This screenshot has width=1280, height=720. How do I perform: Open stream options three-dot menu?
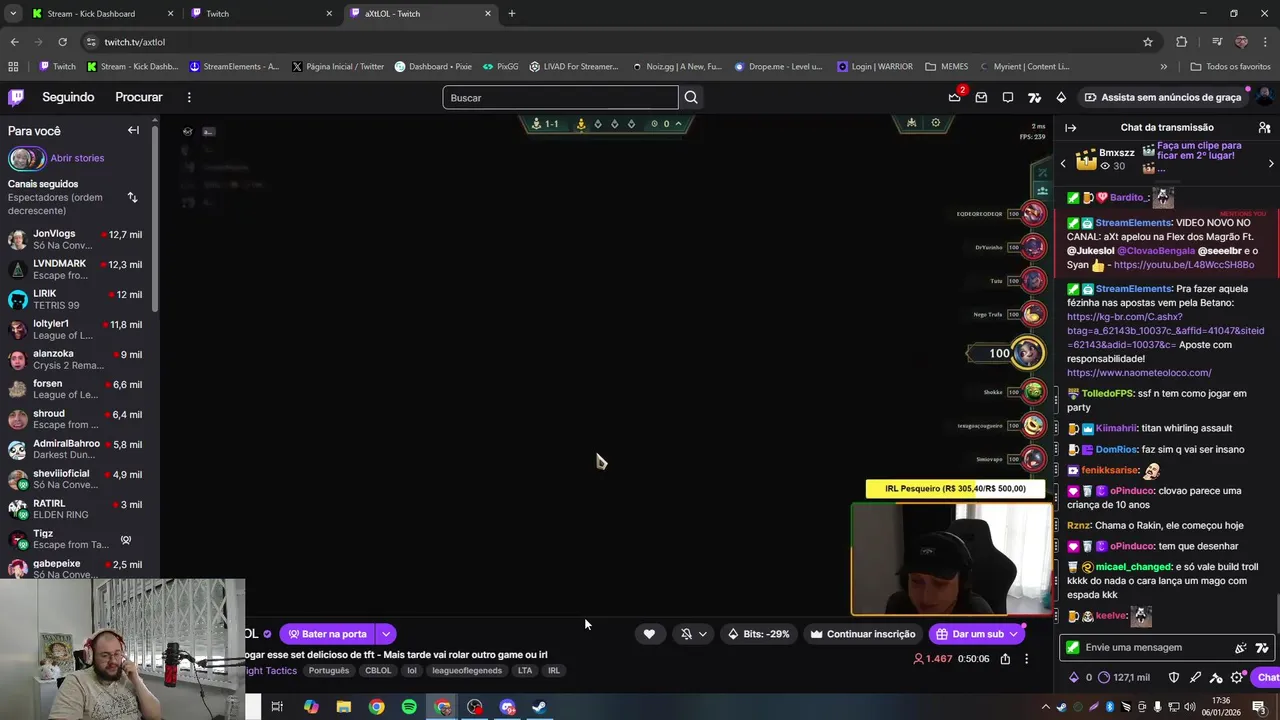[1026, 659]
